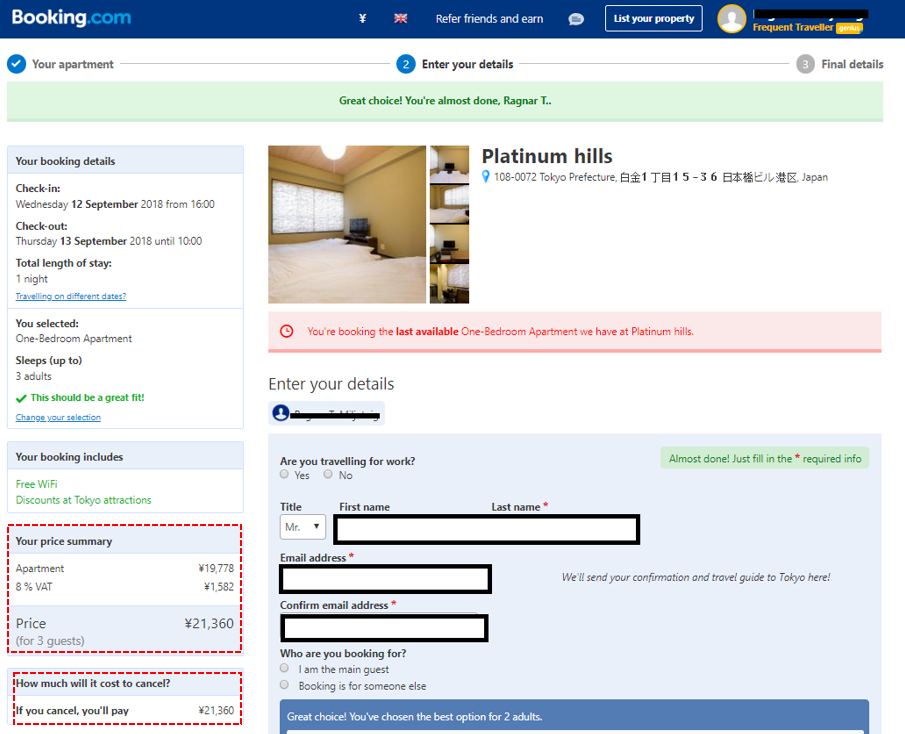Image resolution: width=905 pixels, height=734 pixels.
Task: Click the step 2 circle
Action: click(x=406, y=64)
